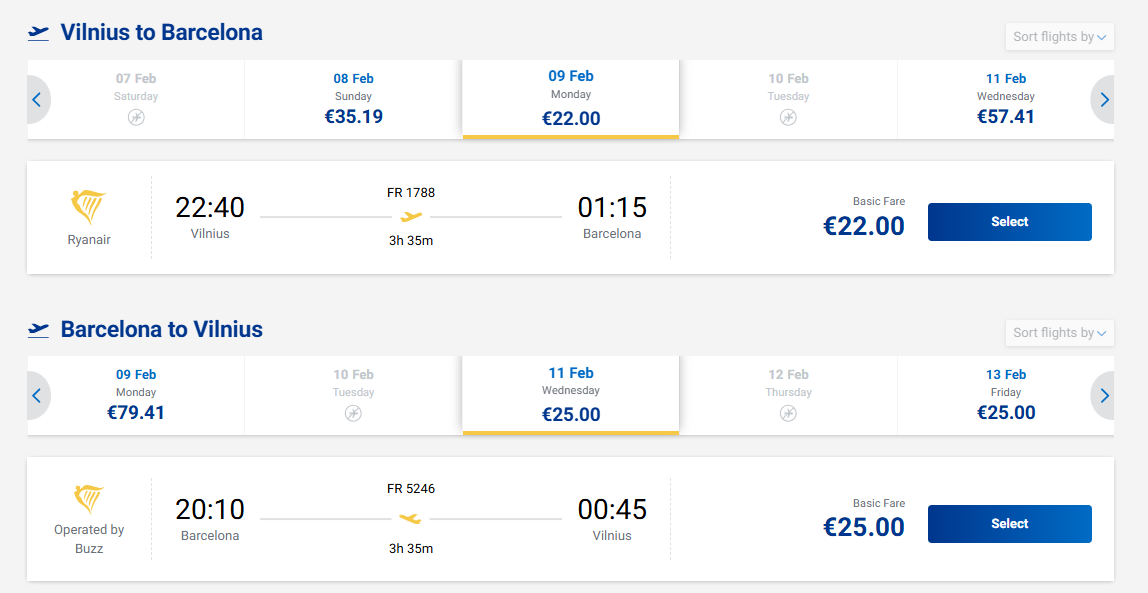Open outbound Sort flights by dropdown
Viewport: 1148px width, 593px height.
(x=1059, y=37)
